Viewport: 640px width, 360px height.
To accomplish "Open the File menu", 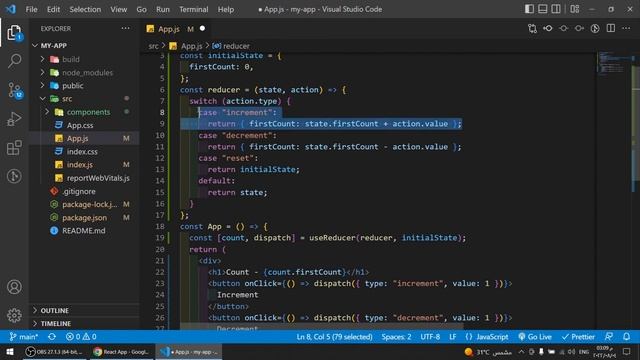I will pyautogui.click(x=31, y=9).
